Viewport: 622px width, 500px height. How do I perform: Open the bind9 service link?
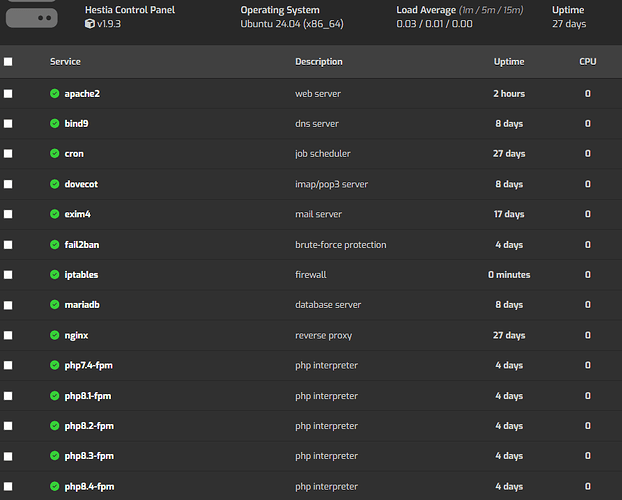77,124
